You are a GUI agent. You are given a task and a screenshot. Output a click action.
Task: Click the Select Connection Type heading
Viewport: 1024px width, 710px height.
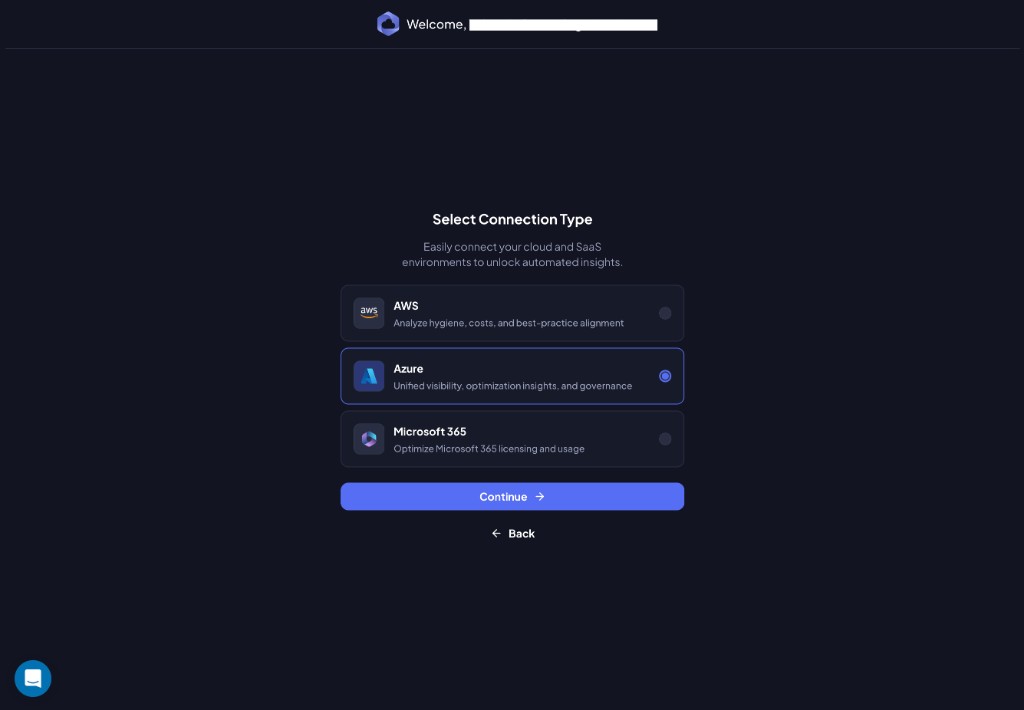512,219
